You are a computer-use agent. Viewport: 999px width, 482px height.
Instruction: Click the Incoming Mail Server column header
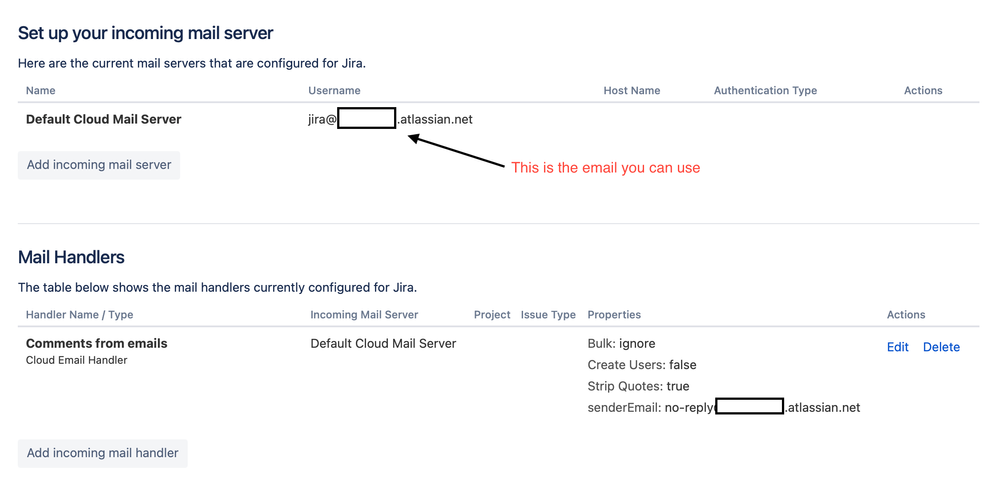[x=364, y=315]
